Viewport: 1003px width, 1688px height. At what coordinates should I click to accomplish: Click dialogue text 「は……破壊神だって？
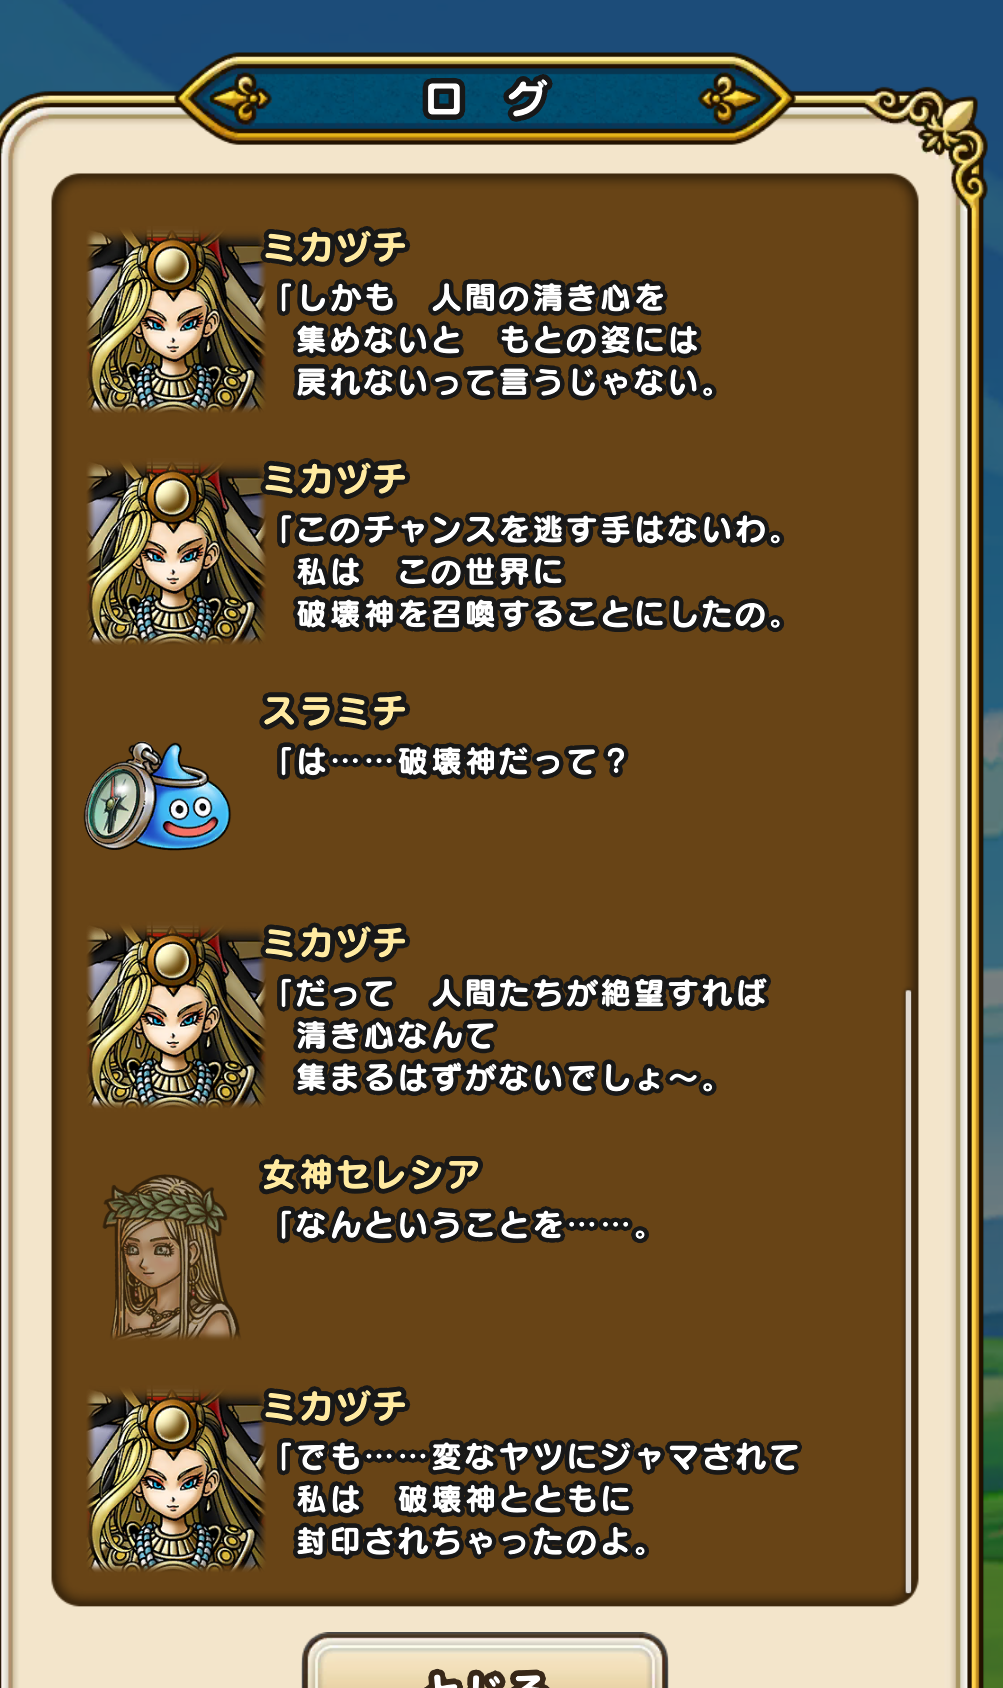click(x=452, y=762)
